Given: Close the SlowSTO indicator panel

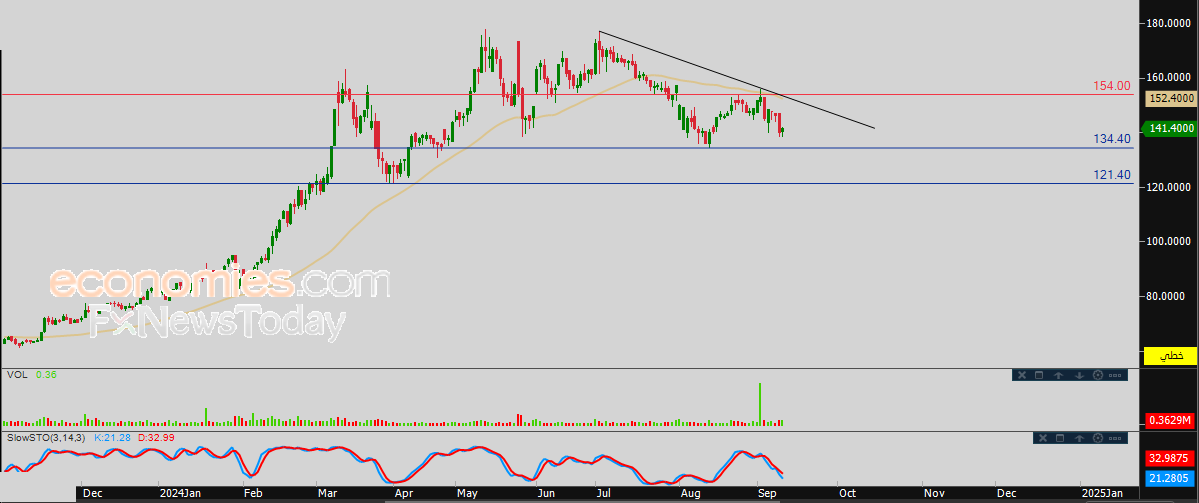Looking at the screenshot, I should click(x=1043, y=438).
